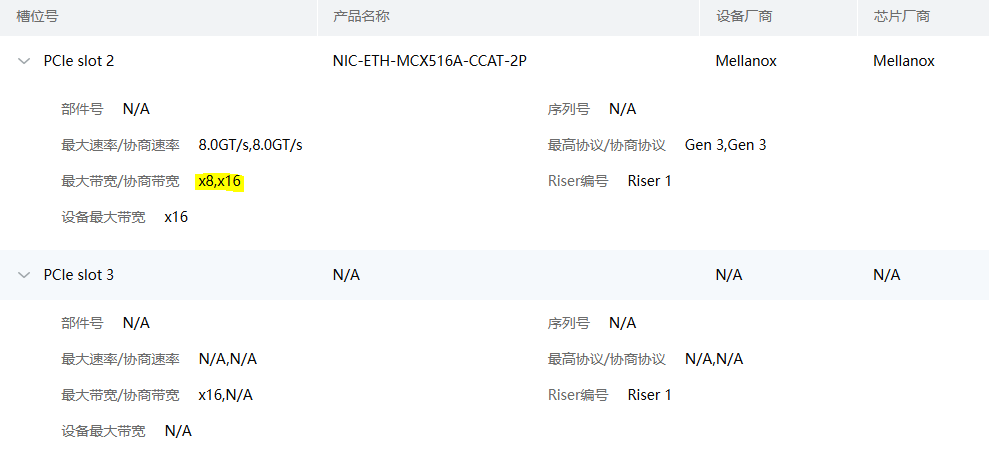The height and width of the screenshot is (469, 989).
Task: Click Riser 1 value in slot 3 details
Action: tap(650, 395)
